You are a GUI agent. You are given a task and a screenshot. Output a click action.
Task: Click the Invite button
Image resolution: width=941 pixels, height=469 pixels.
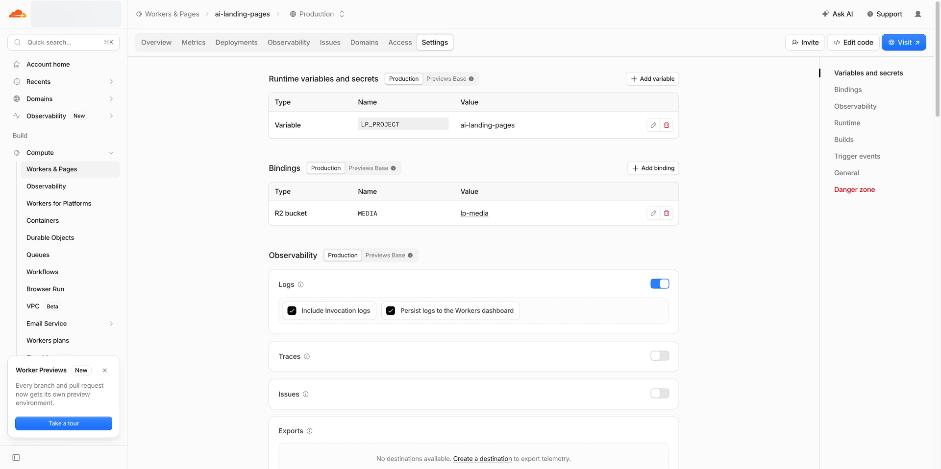click(805, 43)
